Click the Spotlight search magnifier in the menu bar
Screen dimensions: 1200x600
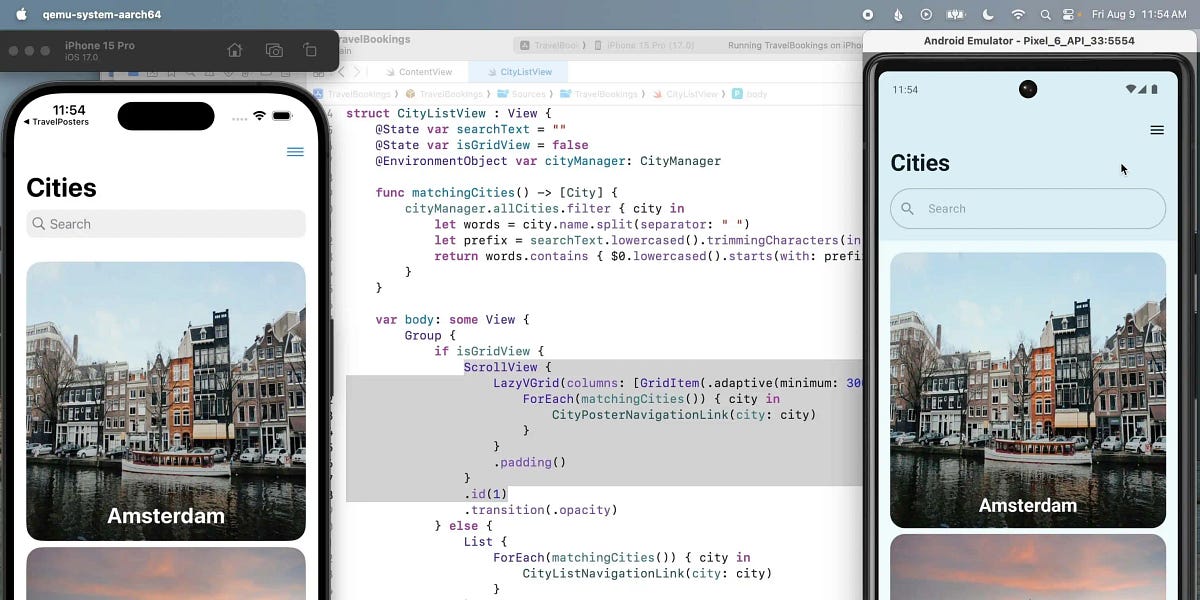tap(1045, 15)
